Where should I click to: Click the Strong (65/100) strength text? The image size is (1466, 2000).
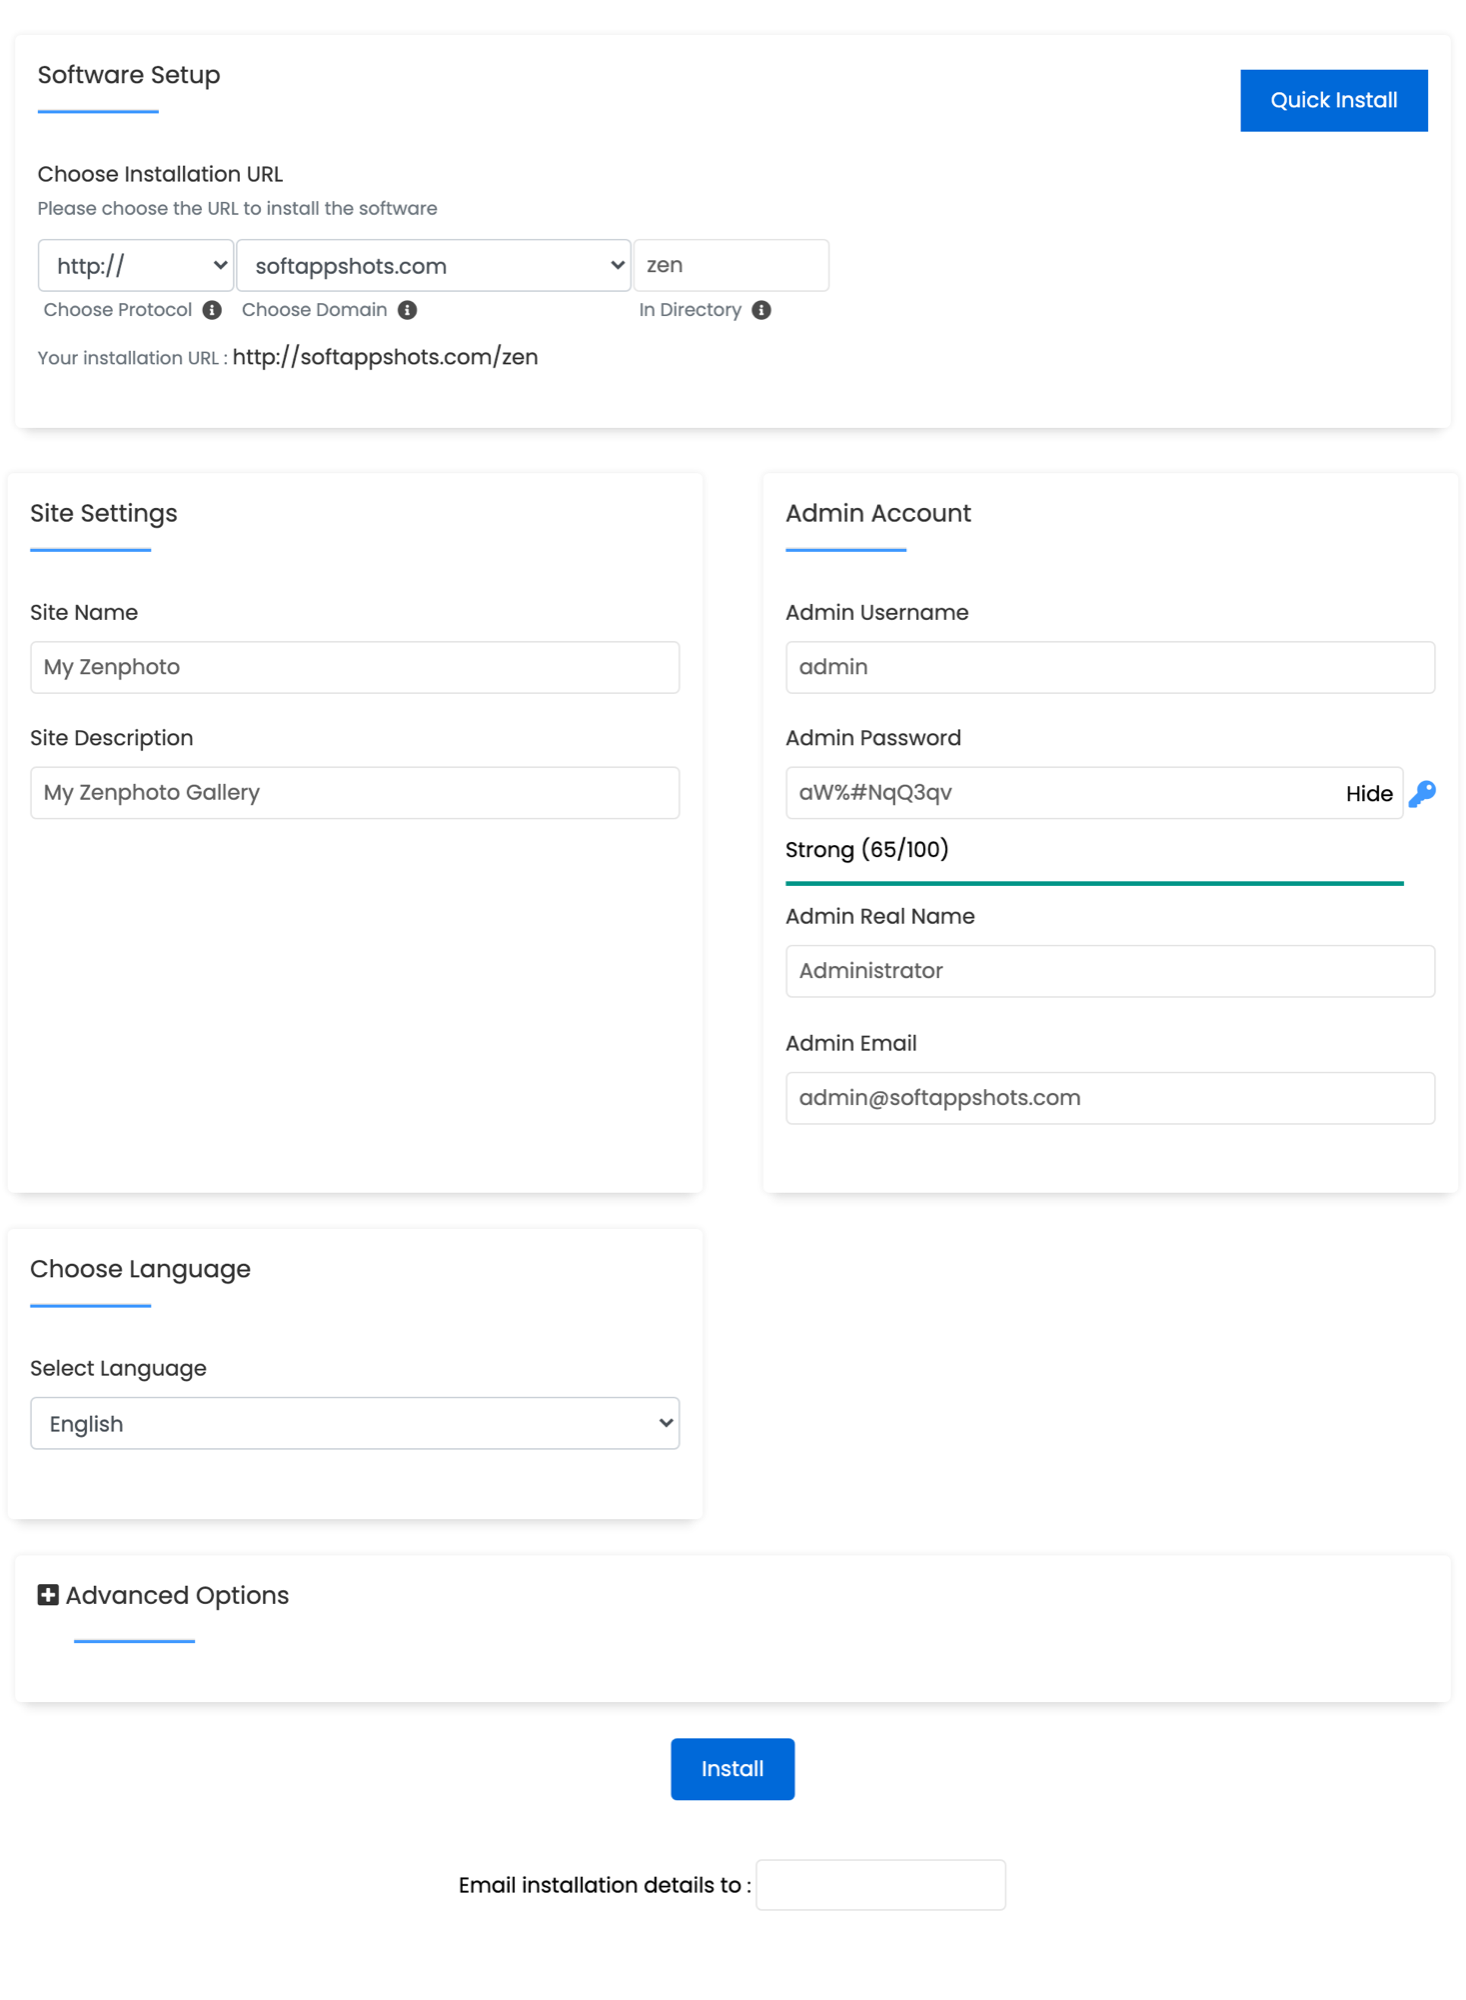867,850
